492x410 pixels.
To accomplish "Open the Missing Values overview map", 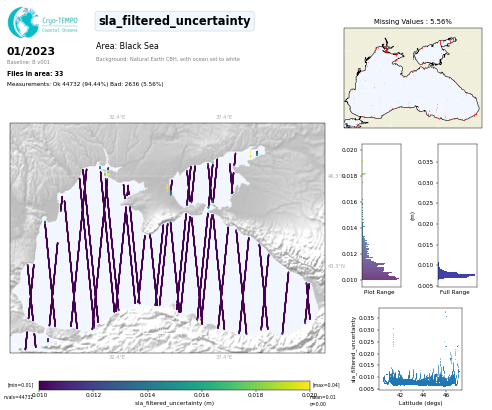I will point(413,78).
